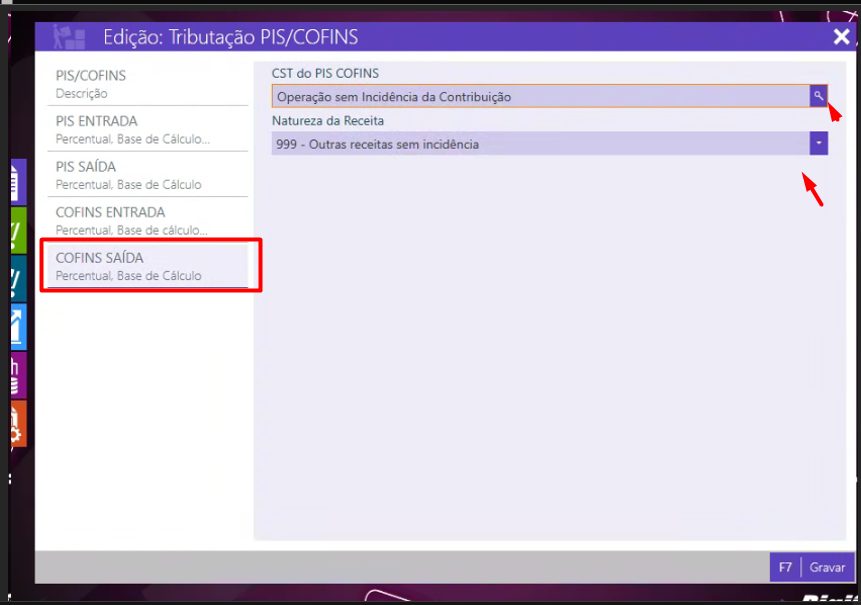Click into the CST do PIS COFINS field

[x=540, y=96]
